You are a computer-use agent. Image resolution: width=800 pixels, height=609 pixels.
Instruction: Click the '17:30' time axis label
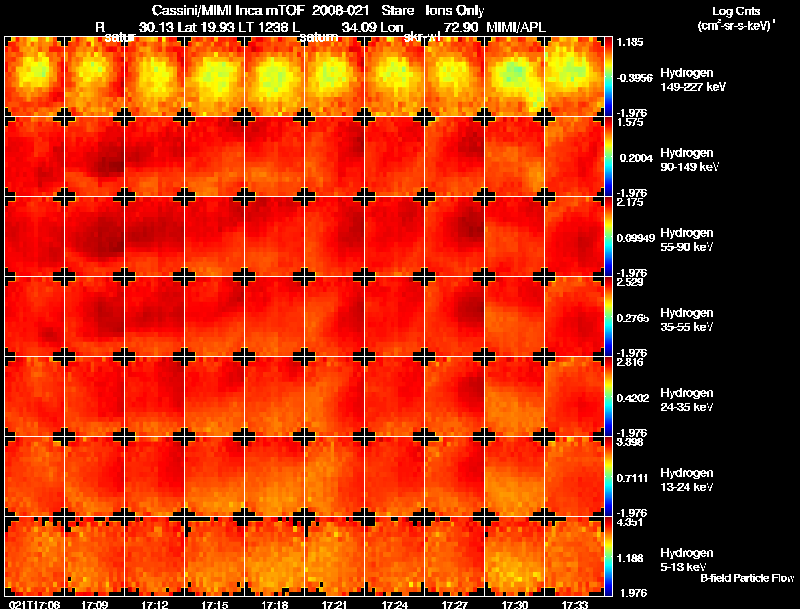[x=514, y=604]
